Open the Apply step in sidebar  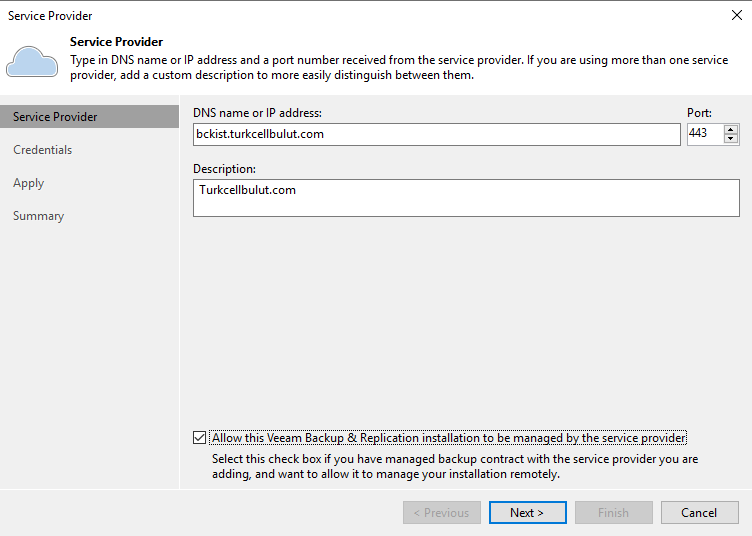tap(28, 183)
